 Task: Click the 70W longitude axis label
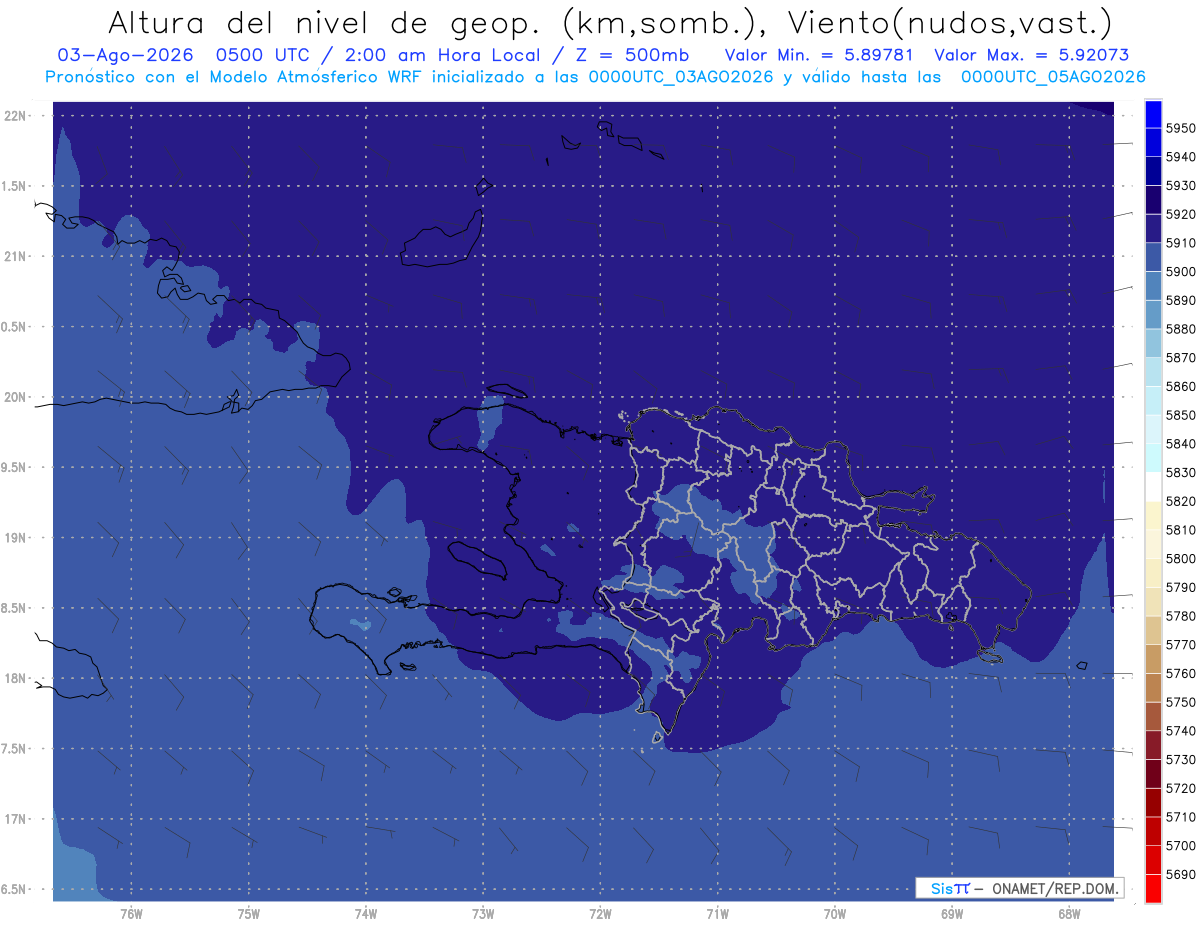(835, 914)
